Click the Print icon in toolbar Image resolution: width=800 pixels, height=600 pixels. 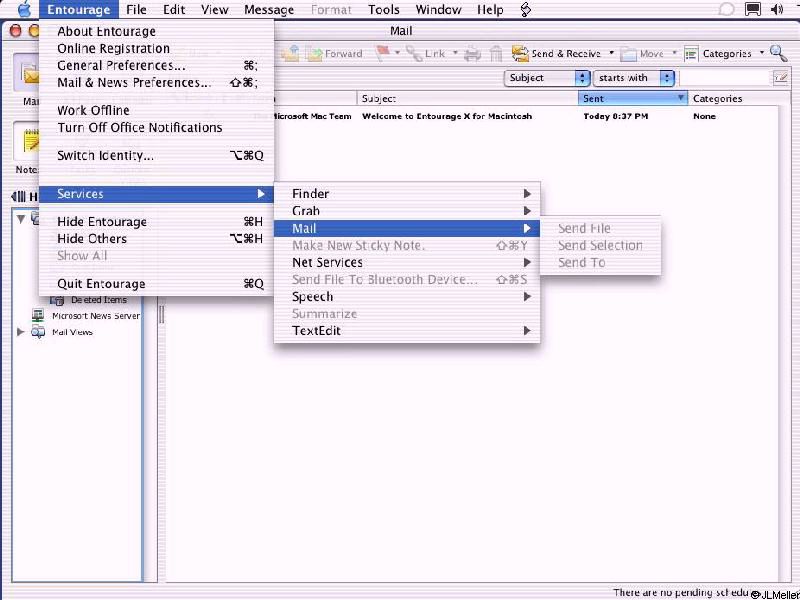[x=473, y=53]
